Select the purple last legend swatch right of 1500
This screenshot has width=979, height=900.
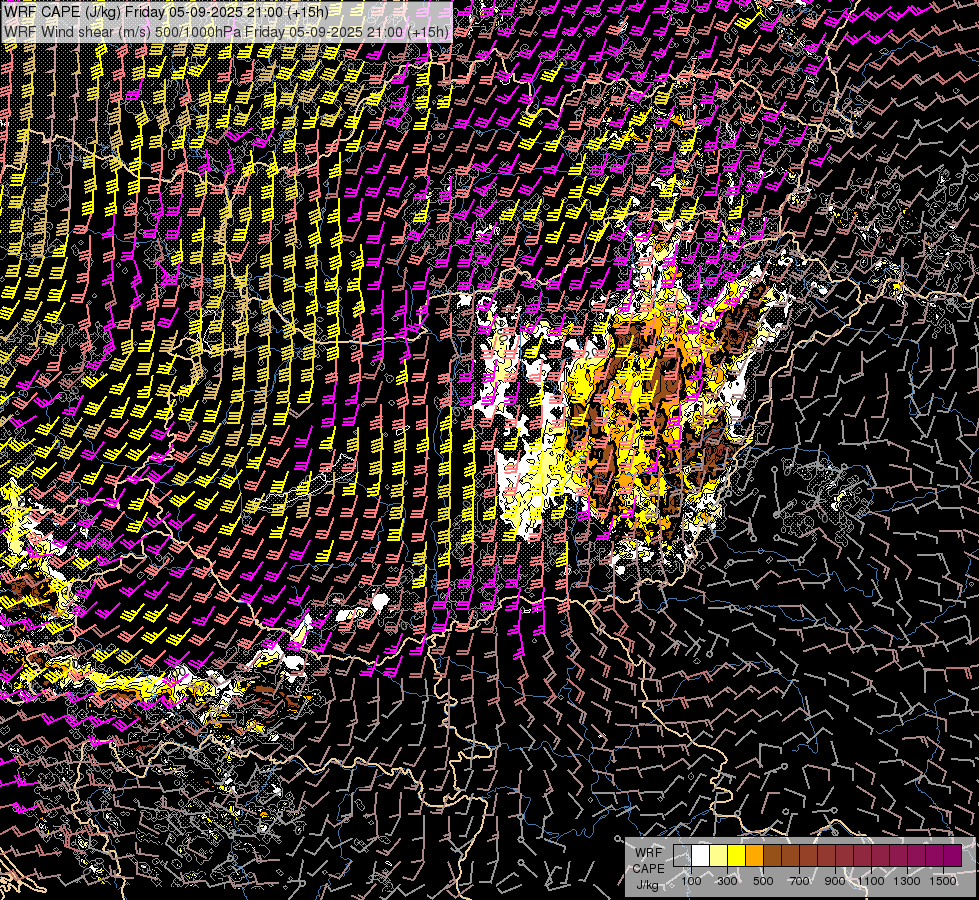point(953,856)
